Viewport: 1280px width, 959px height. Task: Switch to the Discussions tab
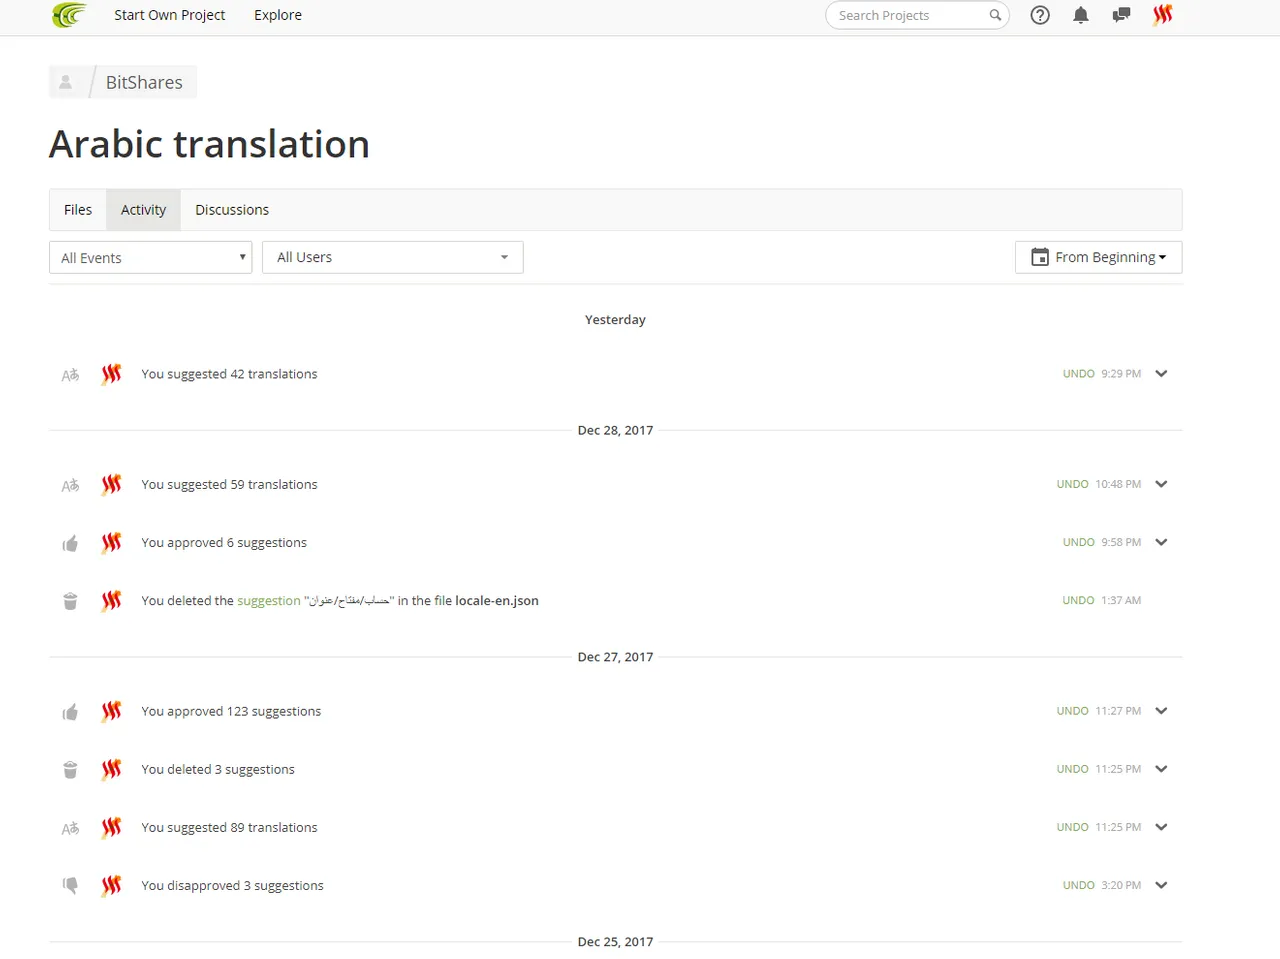(232, 210)
